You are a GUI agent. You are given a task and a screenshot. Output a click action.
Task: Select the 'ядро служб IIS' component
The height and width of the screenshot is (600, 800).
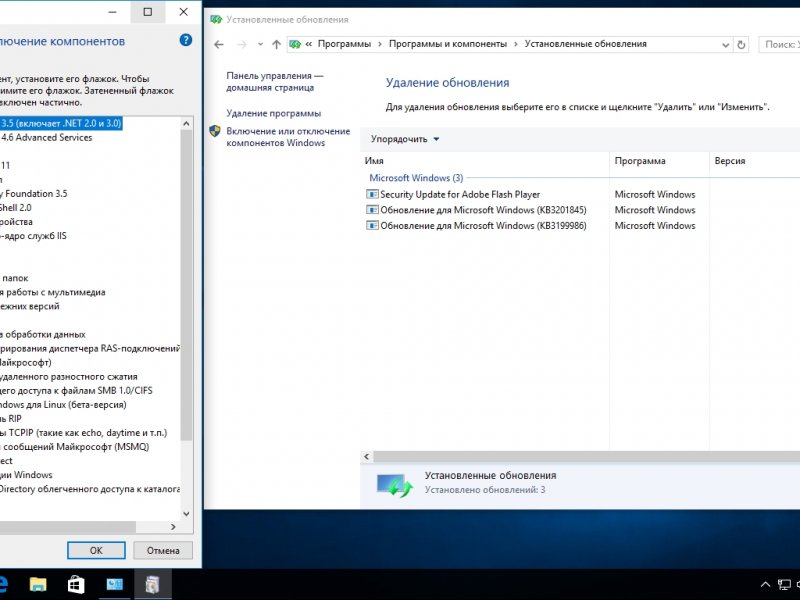click(x=33, y=236)
